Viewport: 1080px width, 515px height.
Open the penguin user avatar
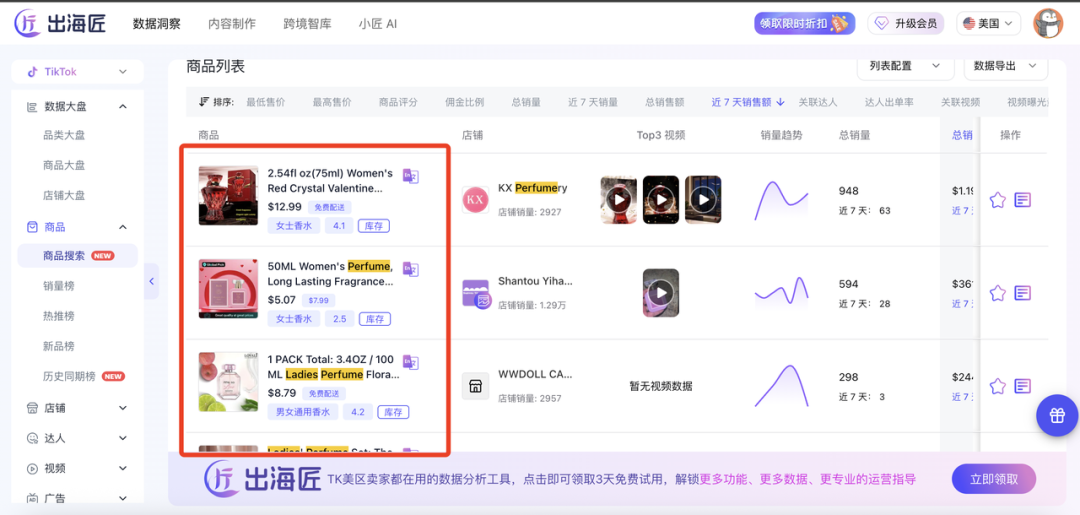[x=1048, y=23]
